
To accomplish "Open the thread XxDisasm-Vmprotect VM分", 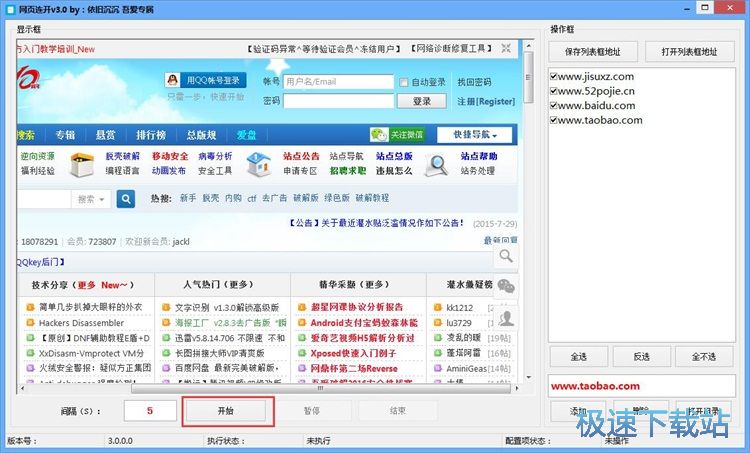I will click(x=91, y=354).
